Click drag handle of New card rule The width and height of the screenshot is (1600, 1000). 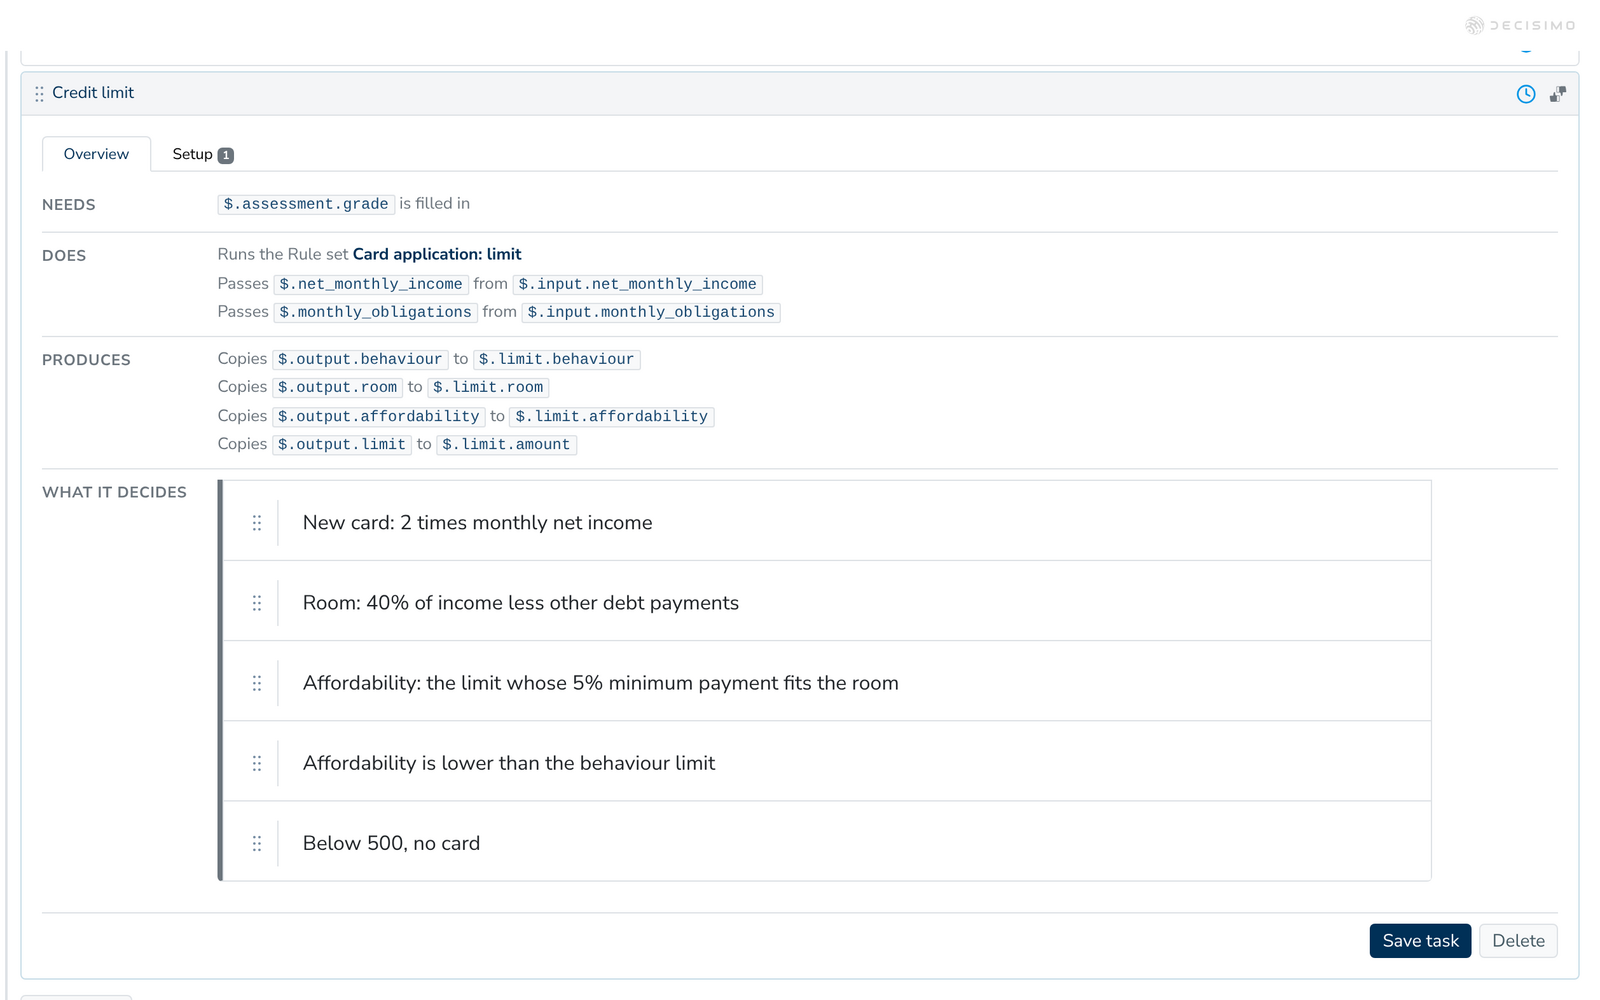click(x=257, y=523)
